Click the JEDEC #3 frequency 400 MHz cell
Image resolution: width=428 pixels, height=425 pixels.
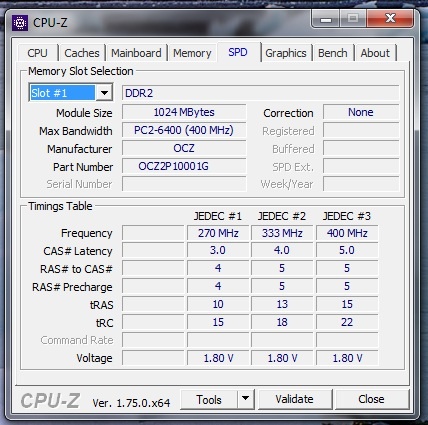pyautogui.click(x=347, y=233)
